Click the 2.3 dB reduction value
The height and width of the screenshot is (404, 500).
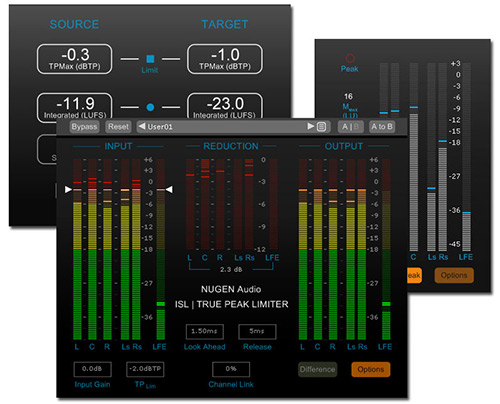coord(231,269)
